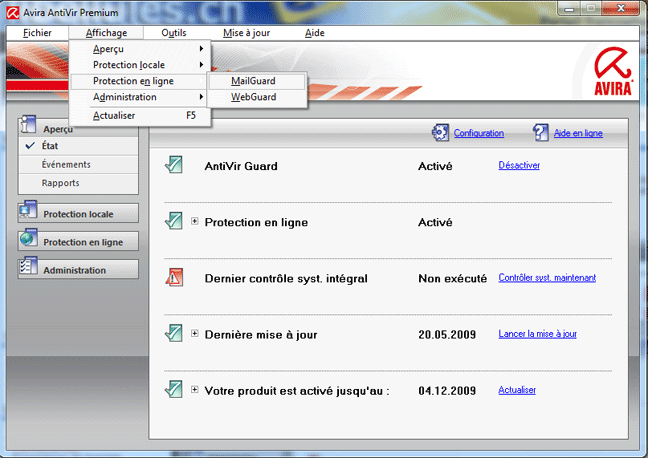This screenshot has height=458, width=648.
Task: Expand the Dernière mise à jour row
Action: tap(195, 334)
